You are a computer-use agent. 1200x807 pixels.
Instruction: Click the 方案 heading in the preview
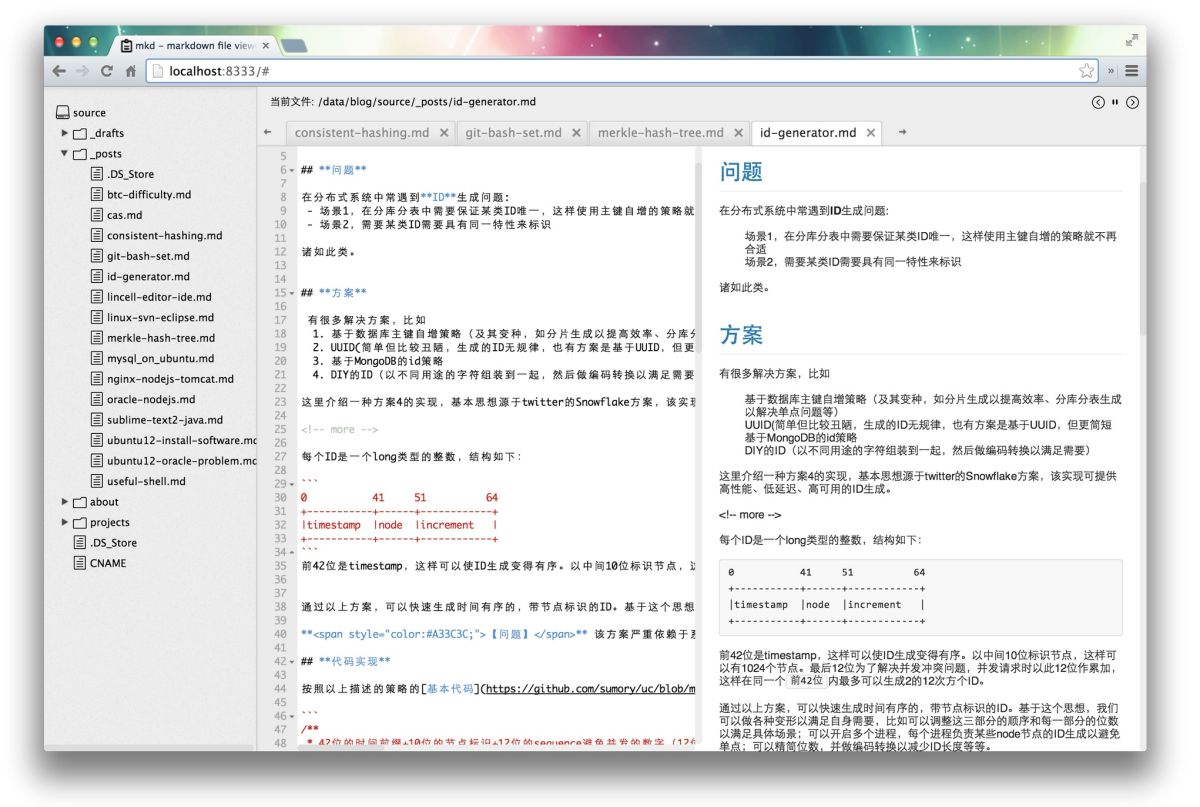[741, 335]
